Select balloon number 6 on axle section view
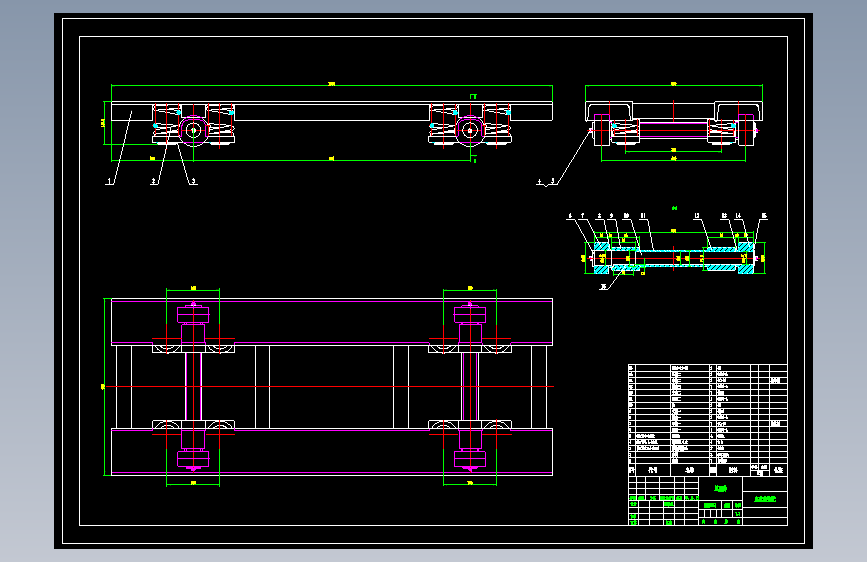Image resolution: width=867 pixels, height=562 pixels. 570,216
